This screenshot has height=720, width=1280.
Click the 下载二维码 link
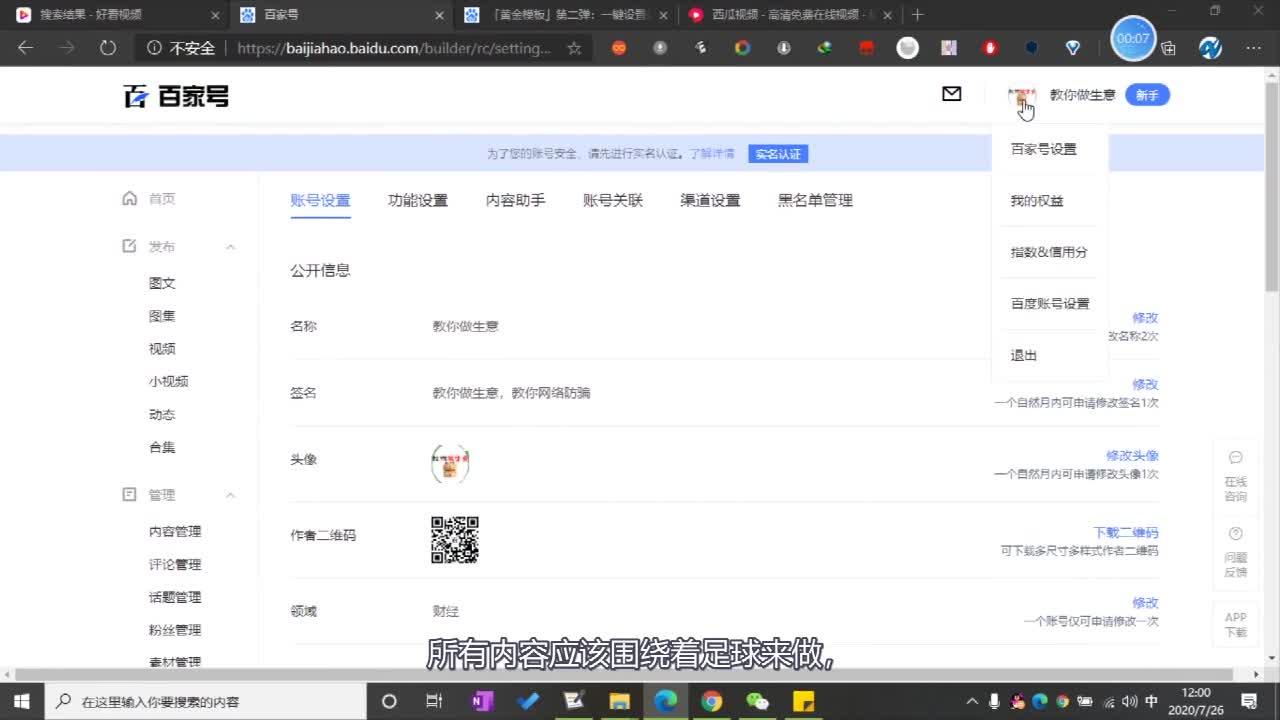[1125, 532]
